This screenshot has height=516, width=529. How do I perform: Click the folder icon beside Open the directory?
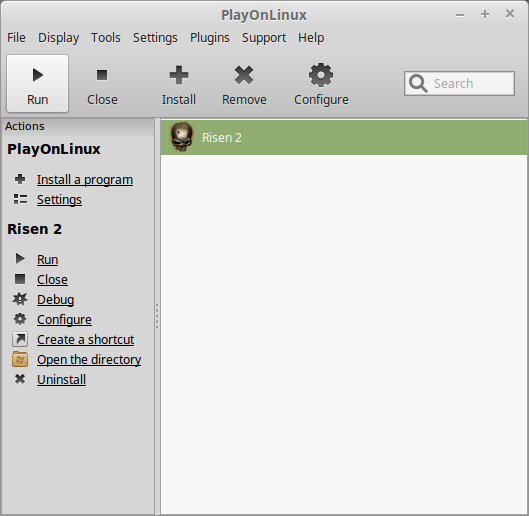[x=20, y=359]
